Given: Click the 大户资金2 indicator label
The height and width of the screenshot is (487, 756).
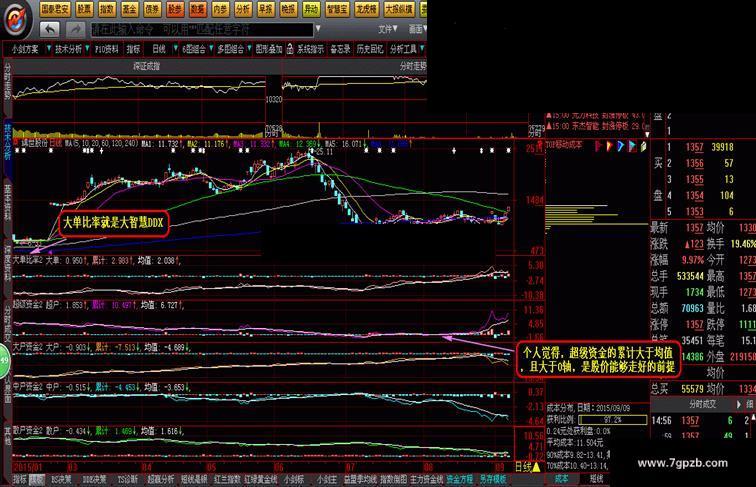Looking at the screenshot, I should click(x=28, y=347).
